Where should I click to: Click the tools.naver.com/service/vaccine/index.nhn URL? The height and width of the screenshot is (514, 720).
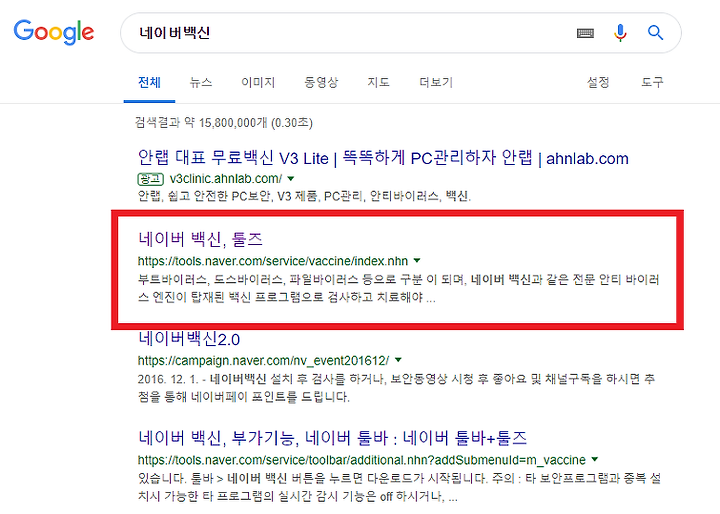coord(273,261)
